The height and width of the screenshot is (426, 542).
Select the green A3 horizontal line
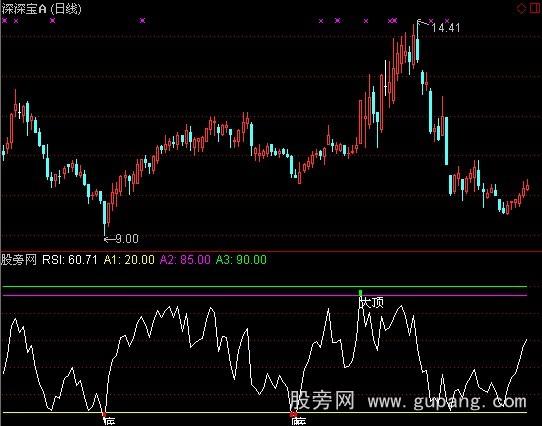264,287
